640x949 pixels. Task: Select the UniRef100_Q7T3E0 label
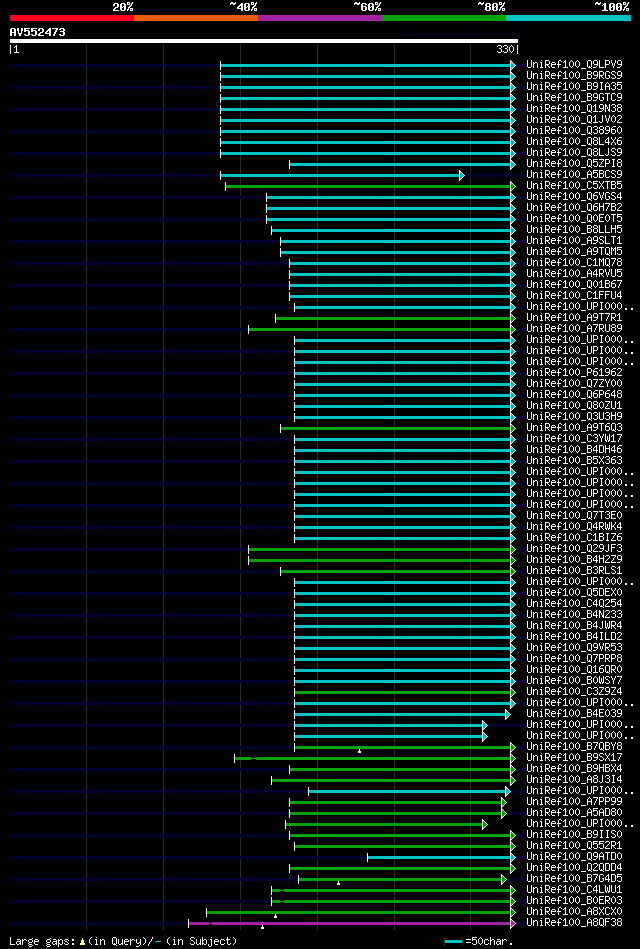(574, 516)
